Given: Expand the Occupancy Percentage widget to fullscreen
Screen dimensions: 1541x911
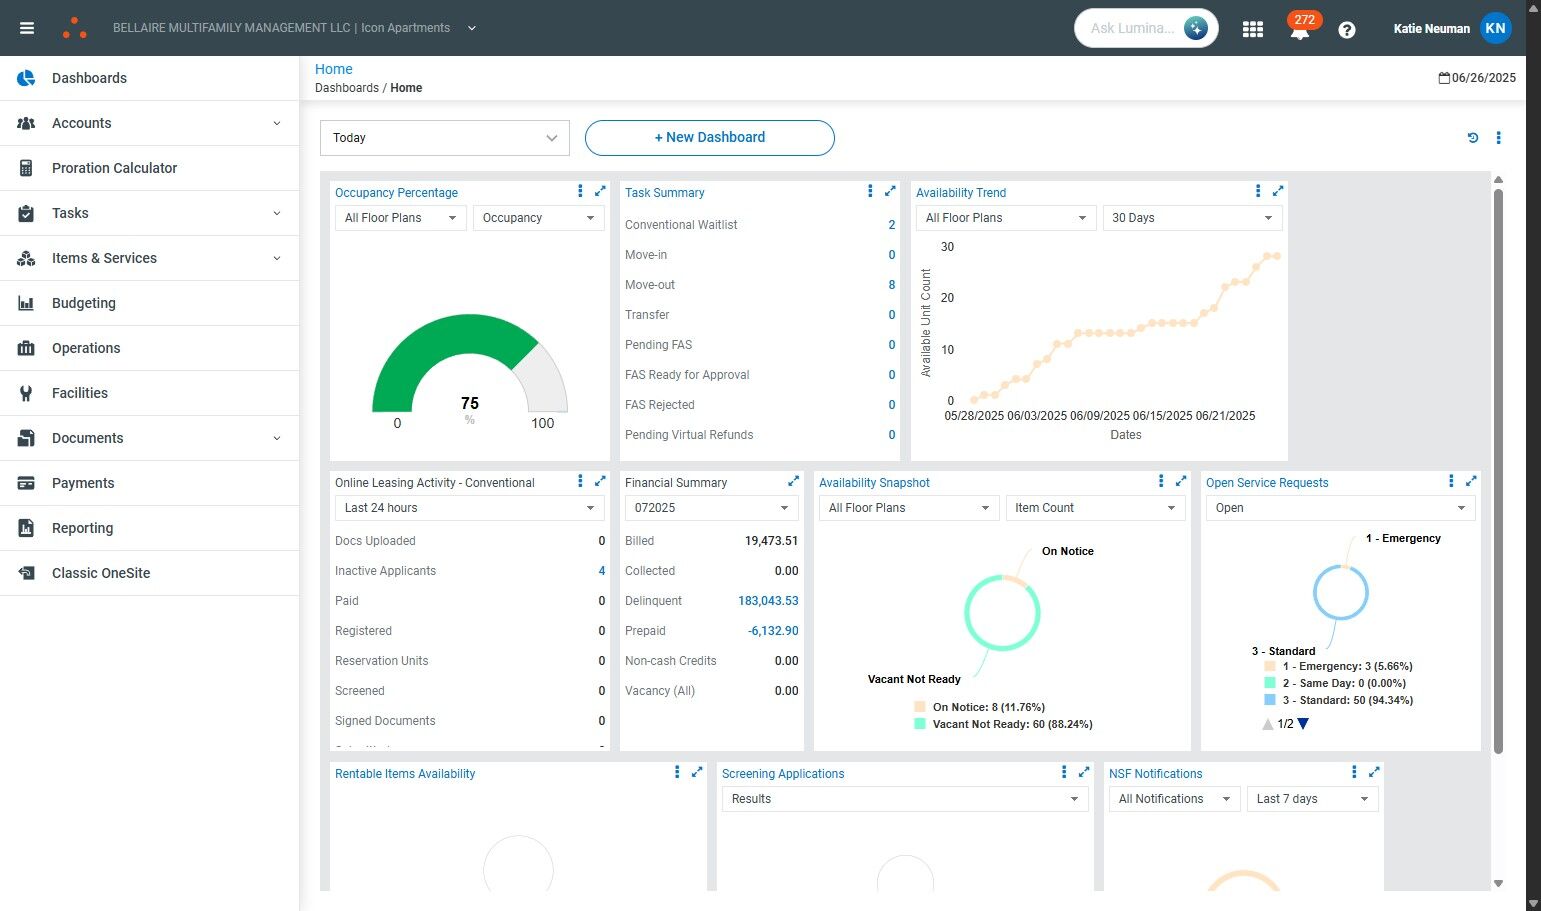Looking at the screenshot, I should (x=600, y=191).
